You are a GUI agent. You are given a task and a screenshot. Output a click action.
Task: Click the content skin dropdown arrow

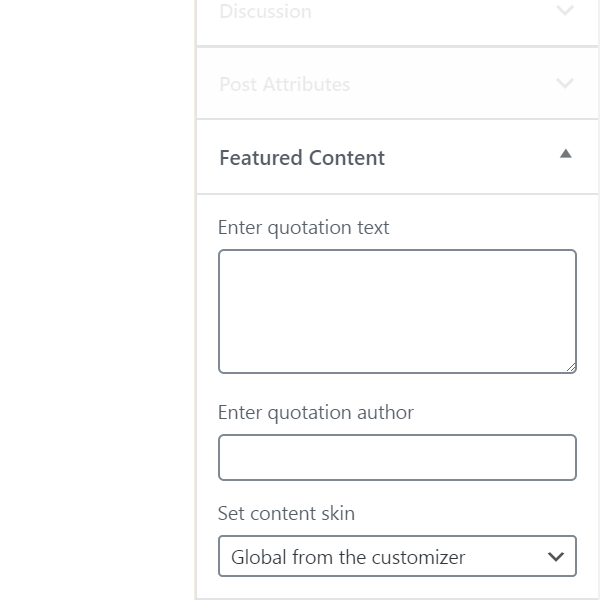coord(556,556)
